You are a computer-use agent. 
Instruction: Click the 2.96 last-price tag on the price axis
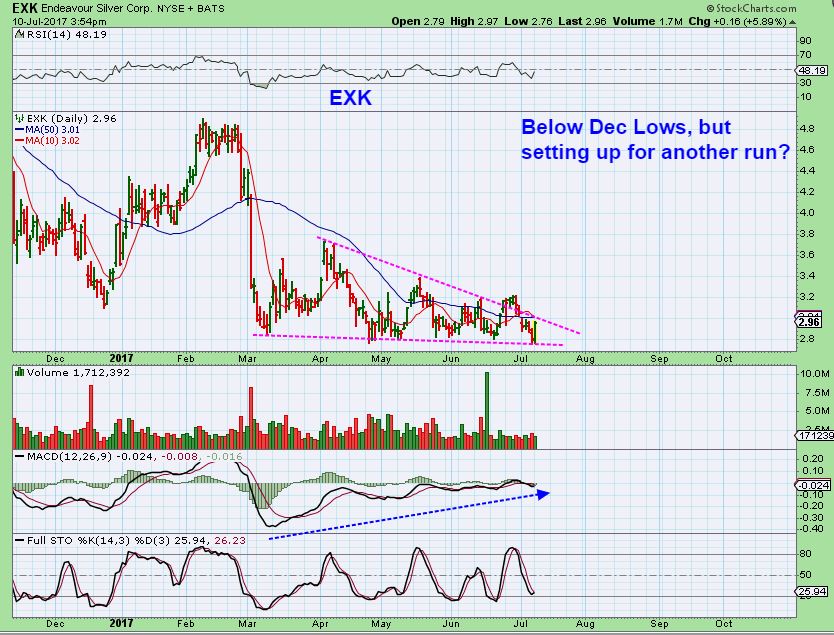(809, 322)
